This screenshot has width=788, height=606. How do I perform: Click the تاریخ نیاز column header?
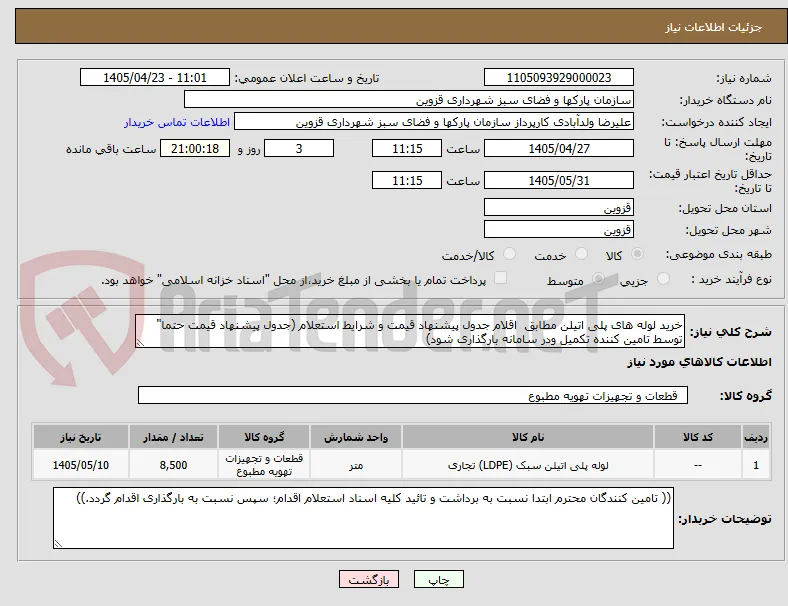pyautogui.click(x=81, y=437)
